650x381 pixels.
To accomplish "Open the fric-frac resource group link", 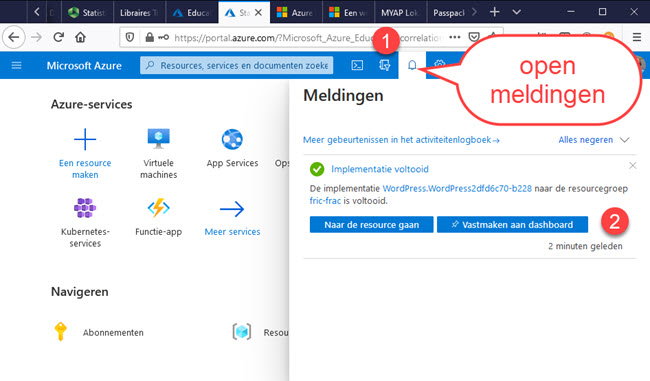I will pyautogui.click(x=325, y=201).
